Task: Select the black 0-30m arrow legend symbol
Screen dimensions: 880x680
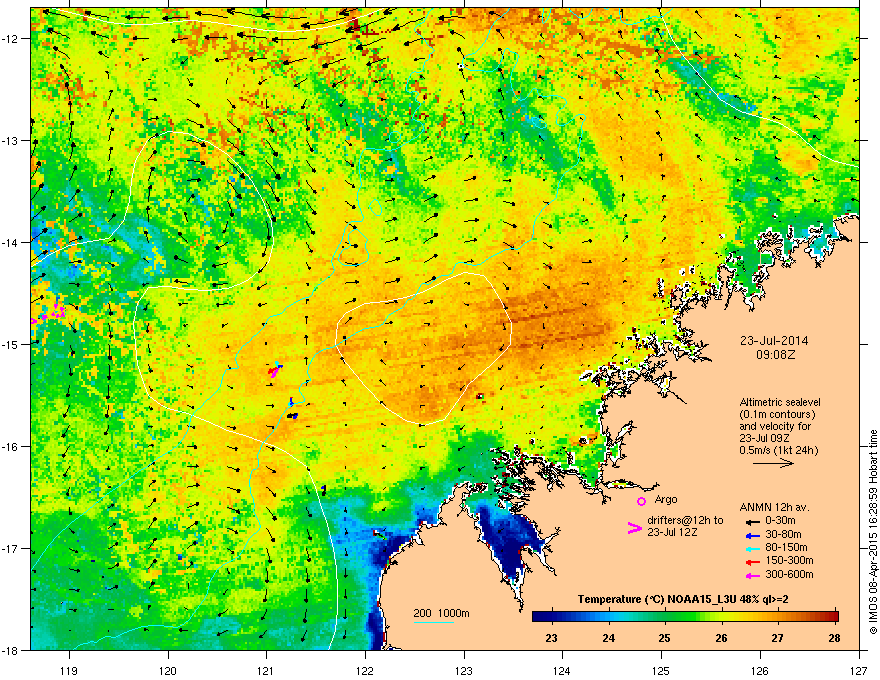Action: pos(752,521)
